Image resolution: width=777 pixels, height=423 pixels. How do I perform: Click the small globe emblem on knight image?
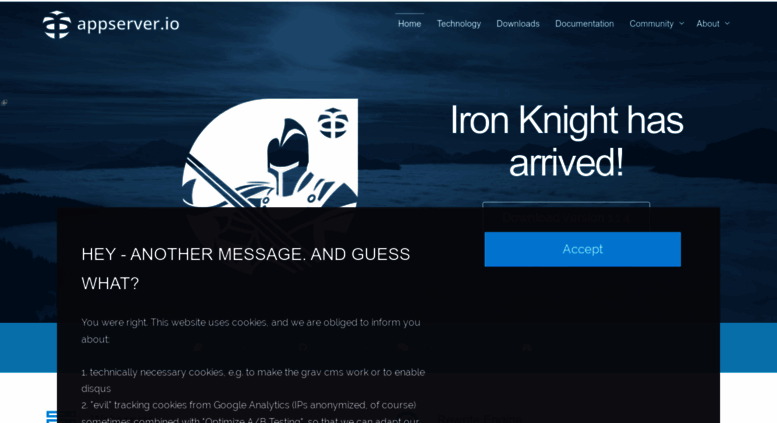[333, 122]
